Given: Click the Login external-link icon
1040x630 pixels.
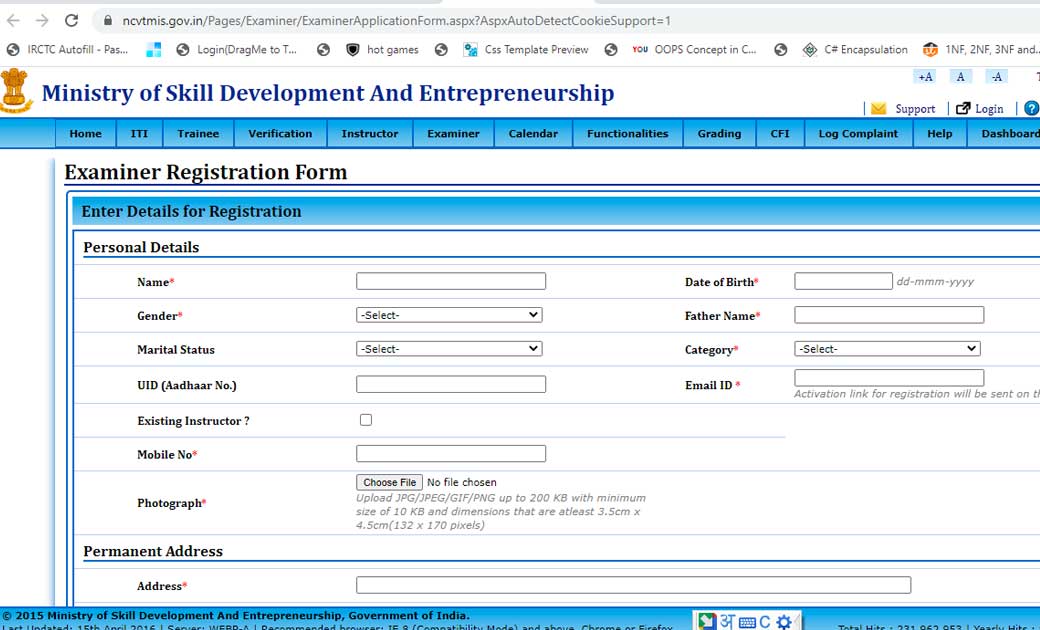Looking at the screenshot, I should click(x=963, y=108).
